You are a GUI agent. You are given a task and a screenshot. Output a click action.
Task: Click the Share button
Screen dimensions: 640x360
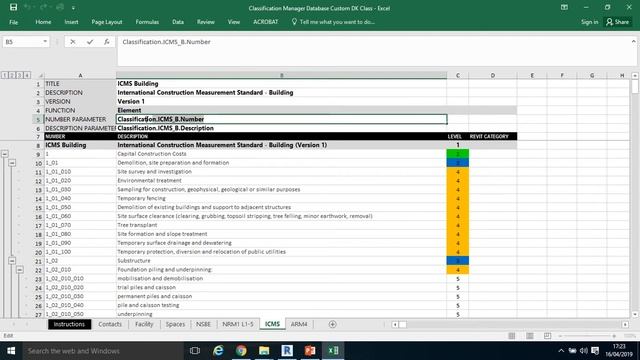pyautogui.click(x=618, y=22)
